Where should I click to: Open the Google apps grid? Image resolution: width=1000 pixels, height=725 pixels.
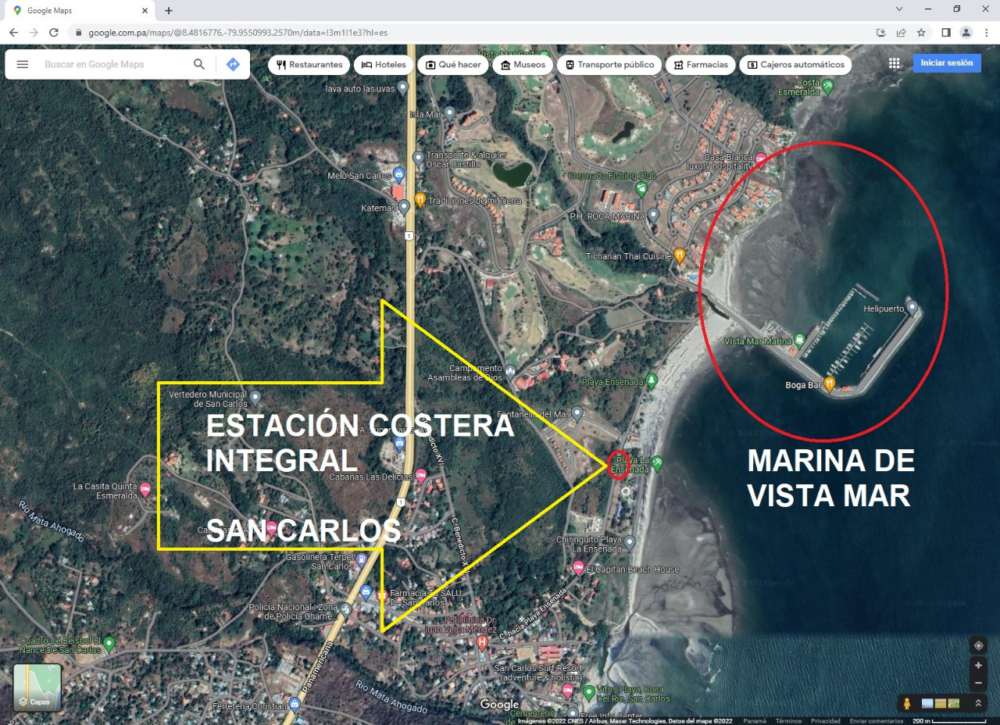pyautogui.click(x=894, y=63)
